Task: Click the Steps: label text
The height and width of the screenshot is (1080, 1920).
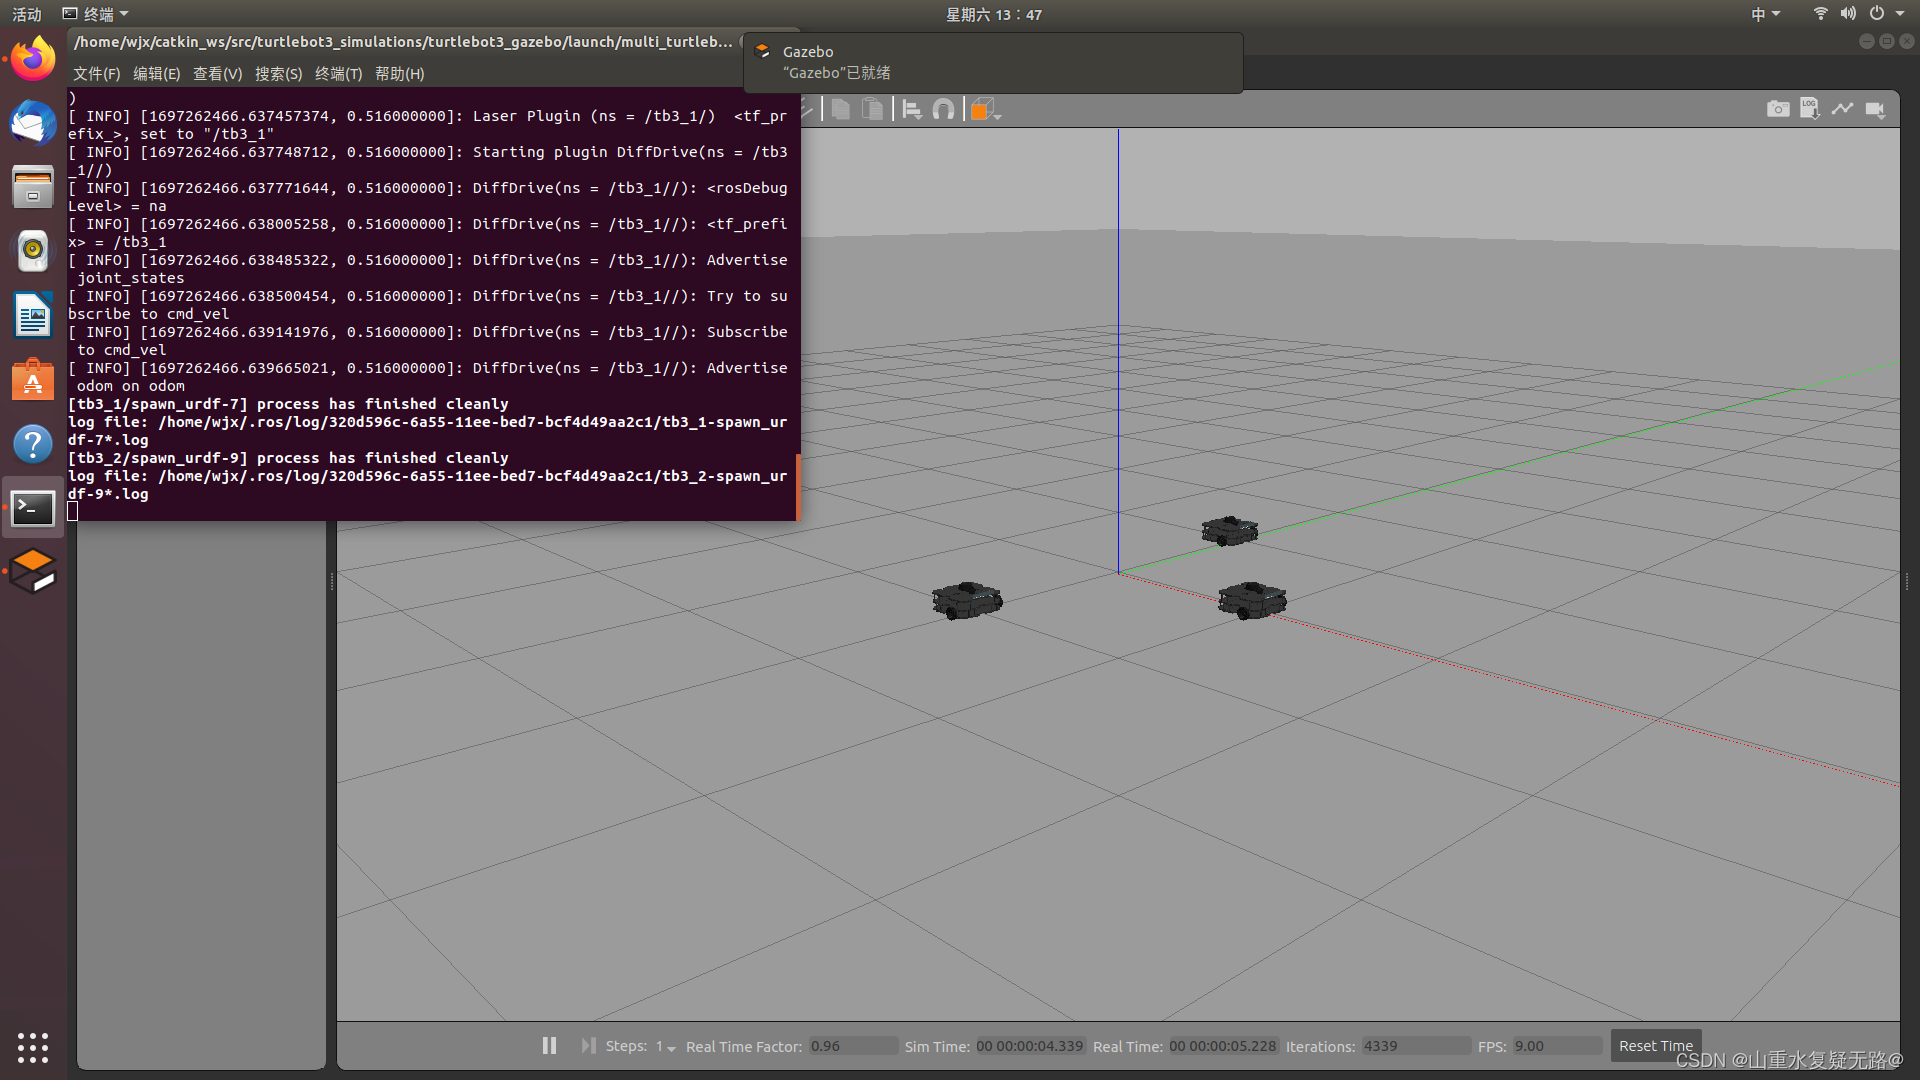Action: pyautogui.click(x=626, y=1046)
